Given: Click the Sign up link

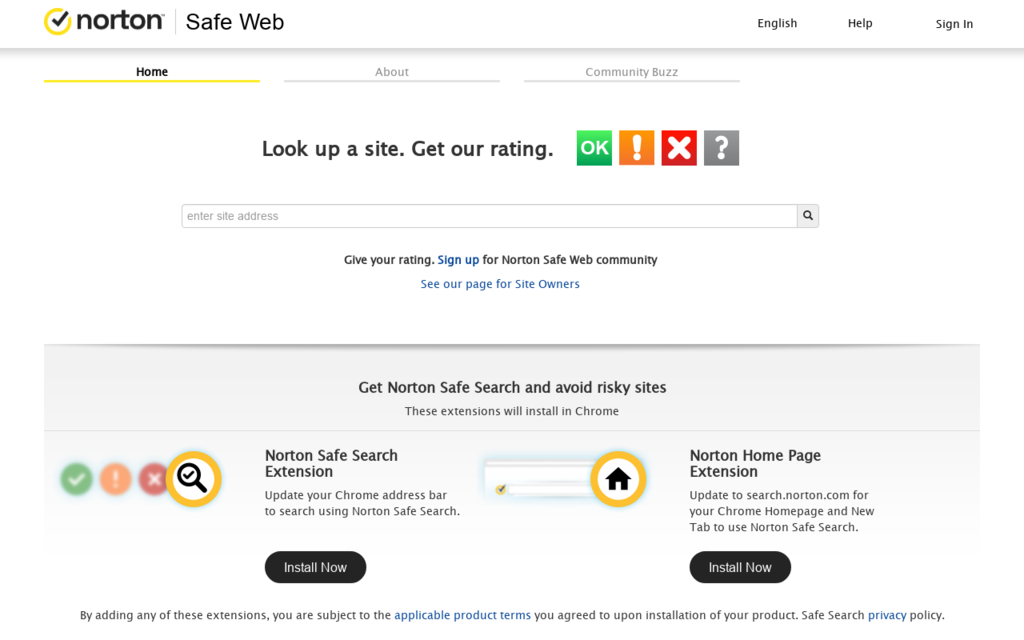Looking at the screenshot, I should (458, 260).
